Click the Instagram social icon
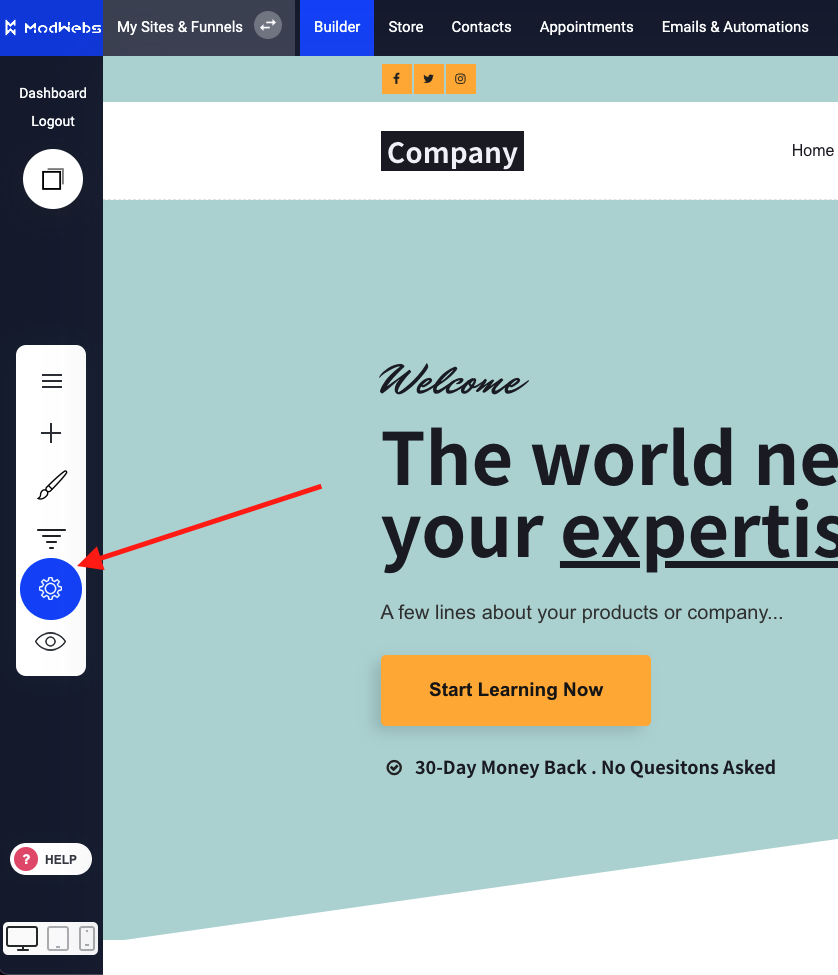The height and width of the screenshot is (975, 838). (x=461, y=79)
